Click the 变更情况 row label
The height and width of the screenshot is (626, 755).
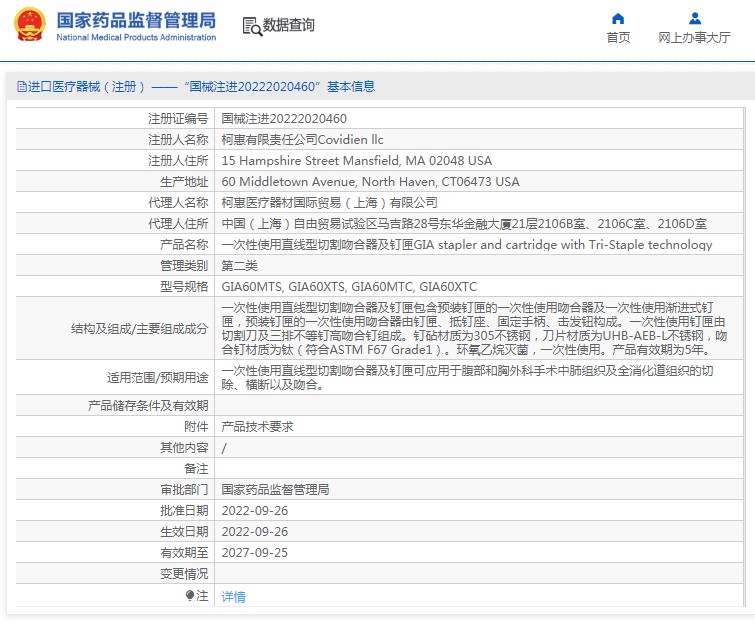pos(184,574)
